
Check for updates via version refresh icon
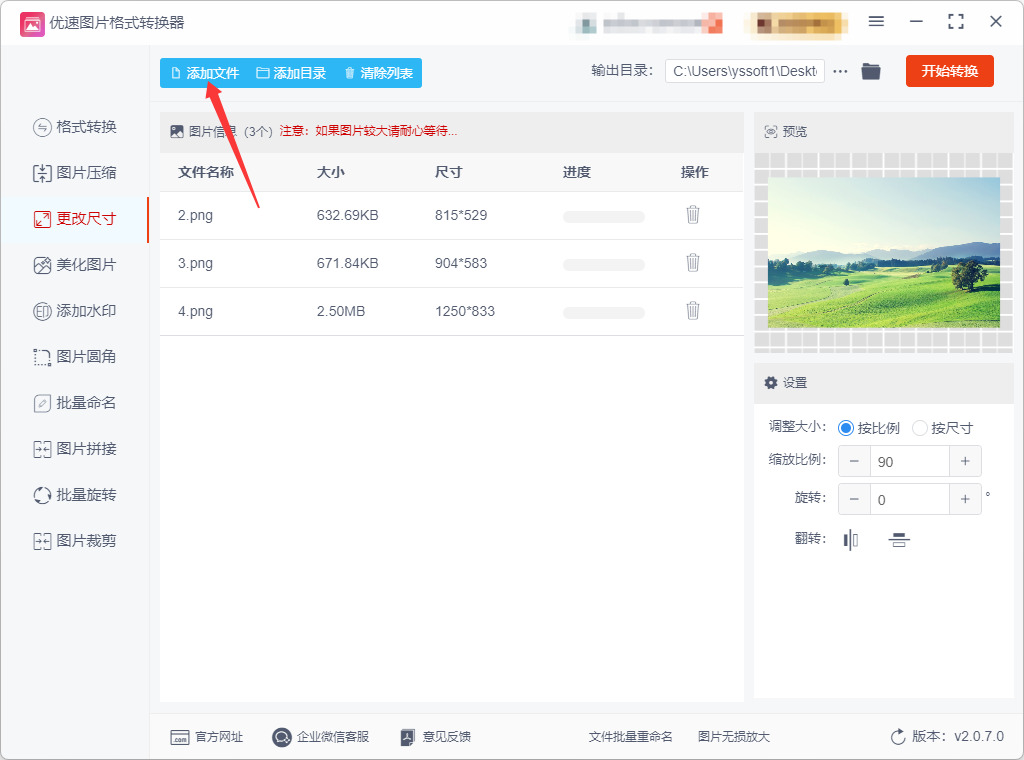[x=898, y=737]
